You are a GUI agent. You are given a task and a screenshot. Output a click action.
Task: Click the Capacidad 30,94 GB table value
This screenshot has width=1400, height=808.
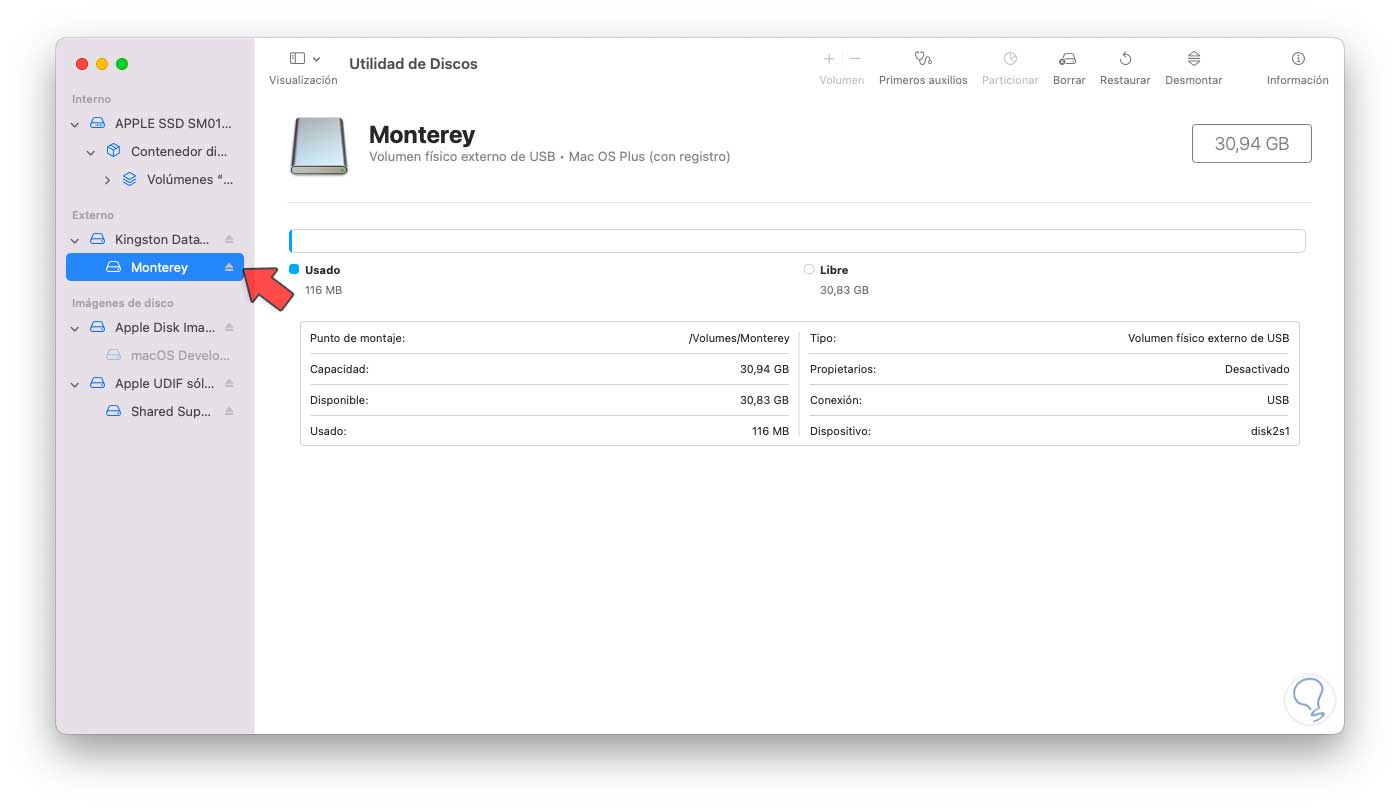pyautogui.click(x=764, y=369)
